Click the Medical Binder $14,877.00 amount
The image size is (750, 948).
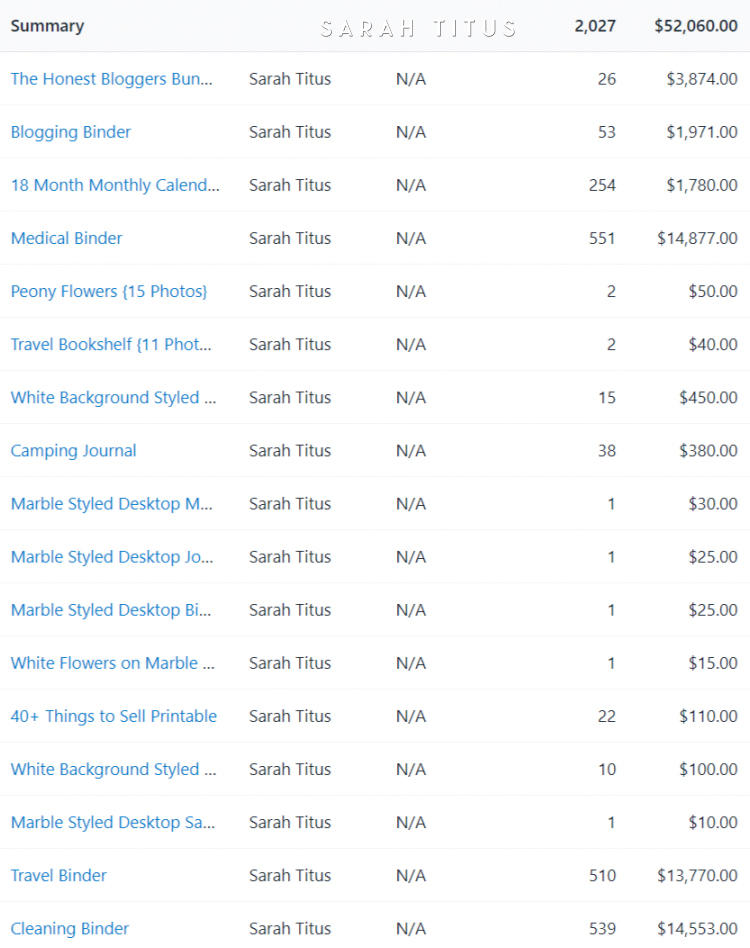pos(697,238)
